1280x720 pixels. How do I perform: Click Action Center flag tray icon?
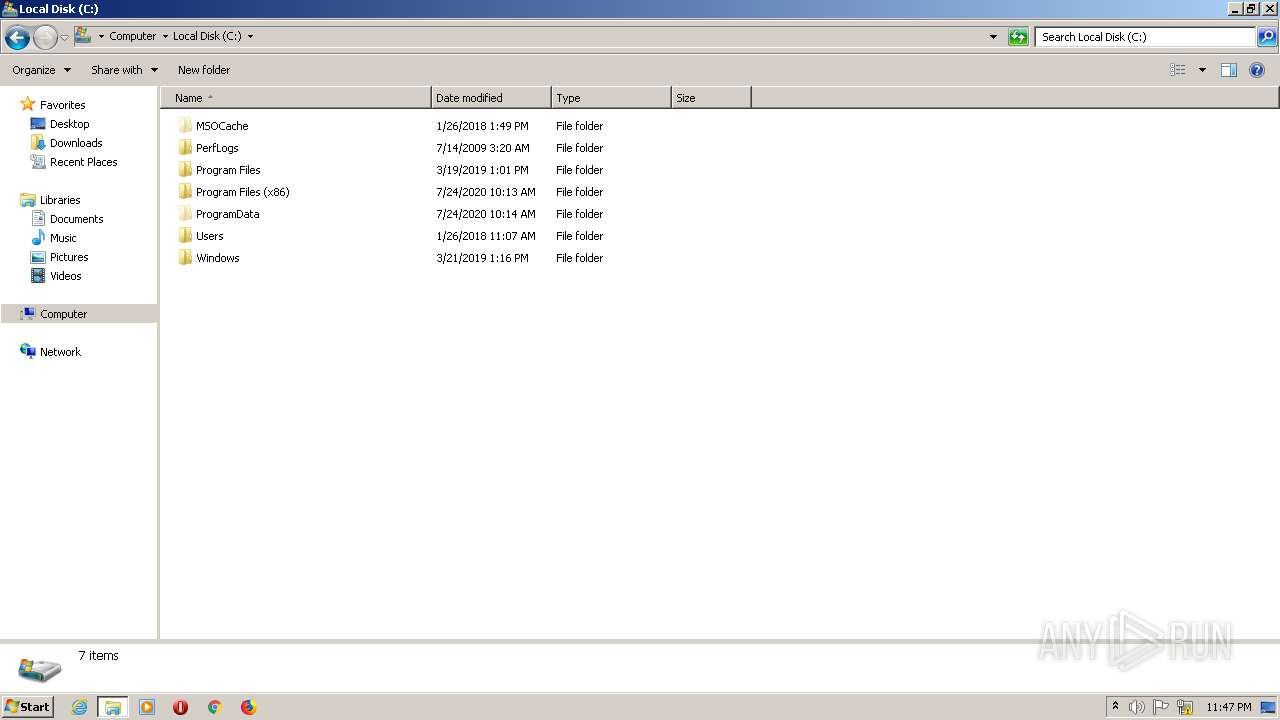[1161, 707]
